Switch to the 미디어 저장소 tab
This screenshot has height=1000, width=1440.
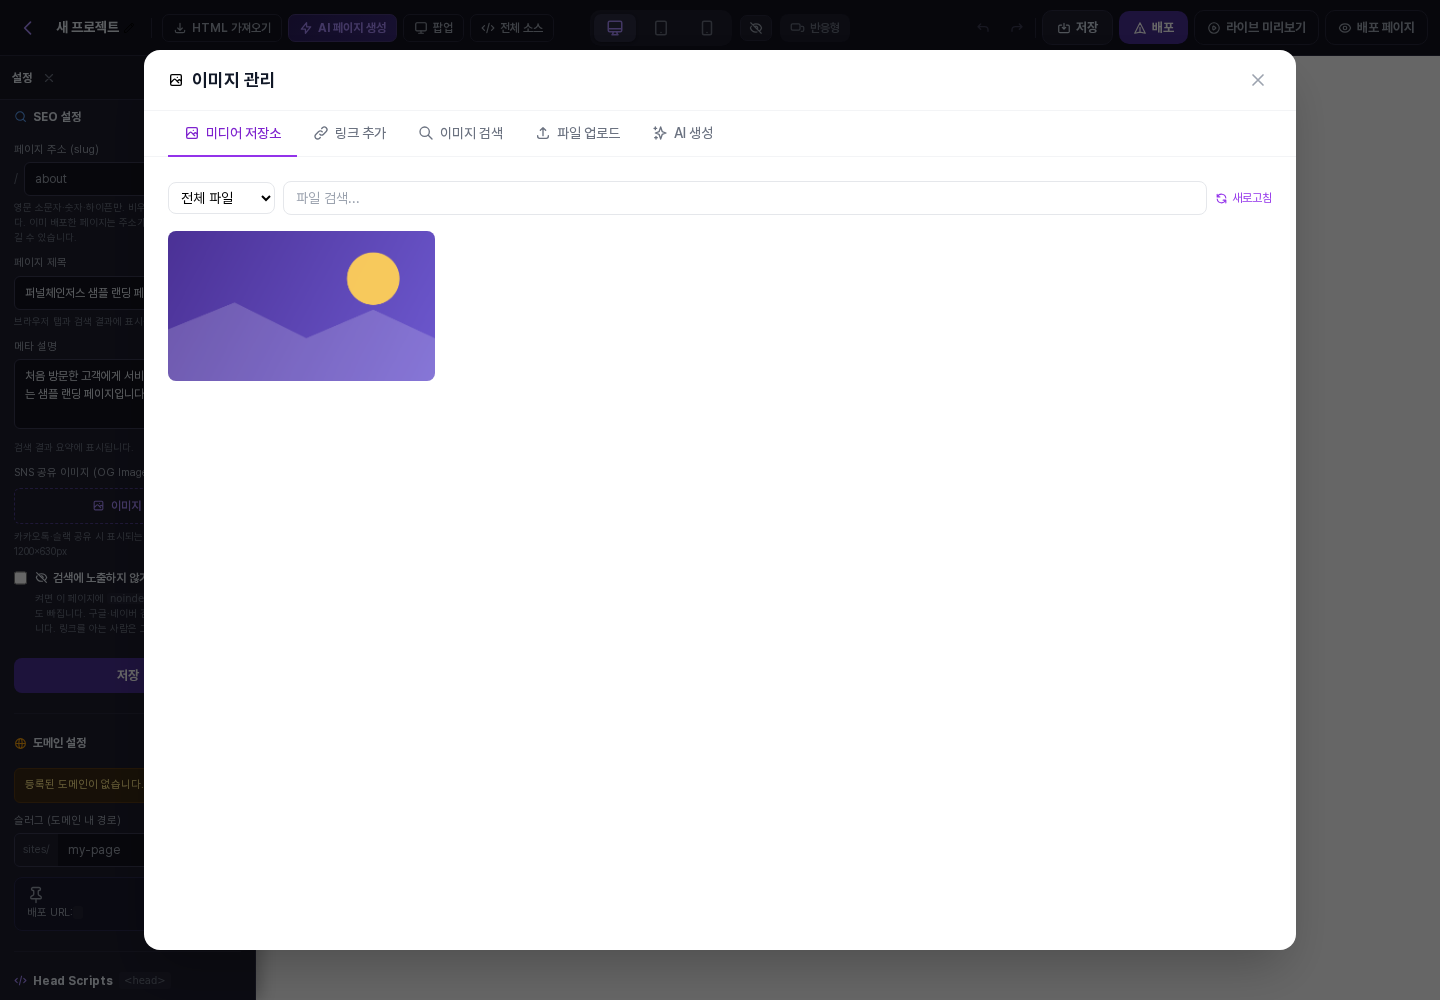(233, 133)
